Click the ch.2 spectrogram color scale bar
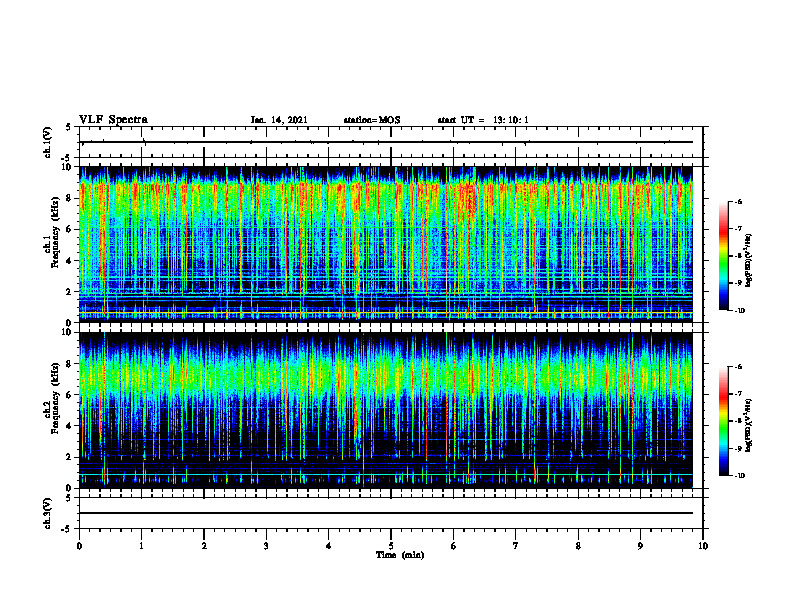792x612 pixels. point(723,421)
